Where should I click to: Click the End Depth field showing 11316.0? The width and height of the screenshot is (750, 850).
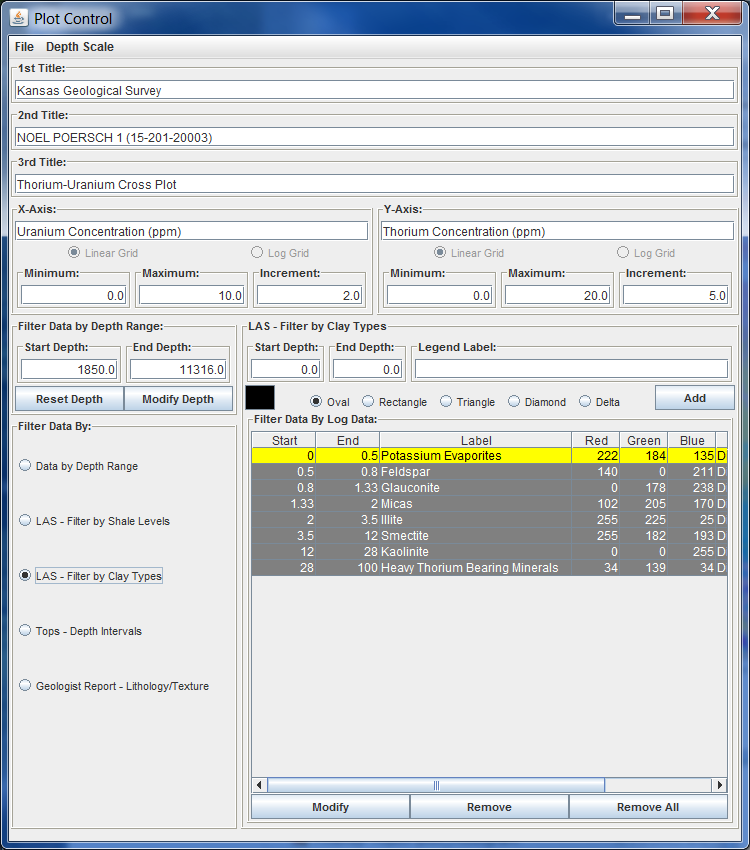tap(178, 370)
